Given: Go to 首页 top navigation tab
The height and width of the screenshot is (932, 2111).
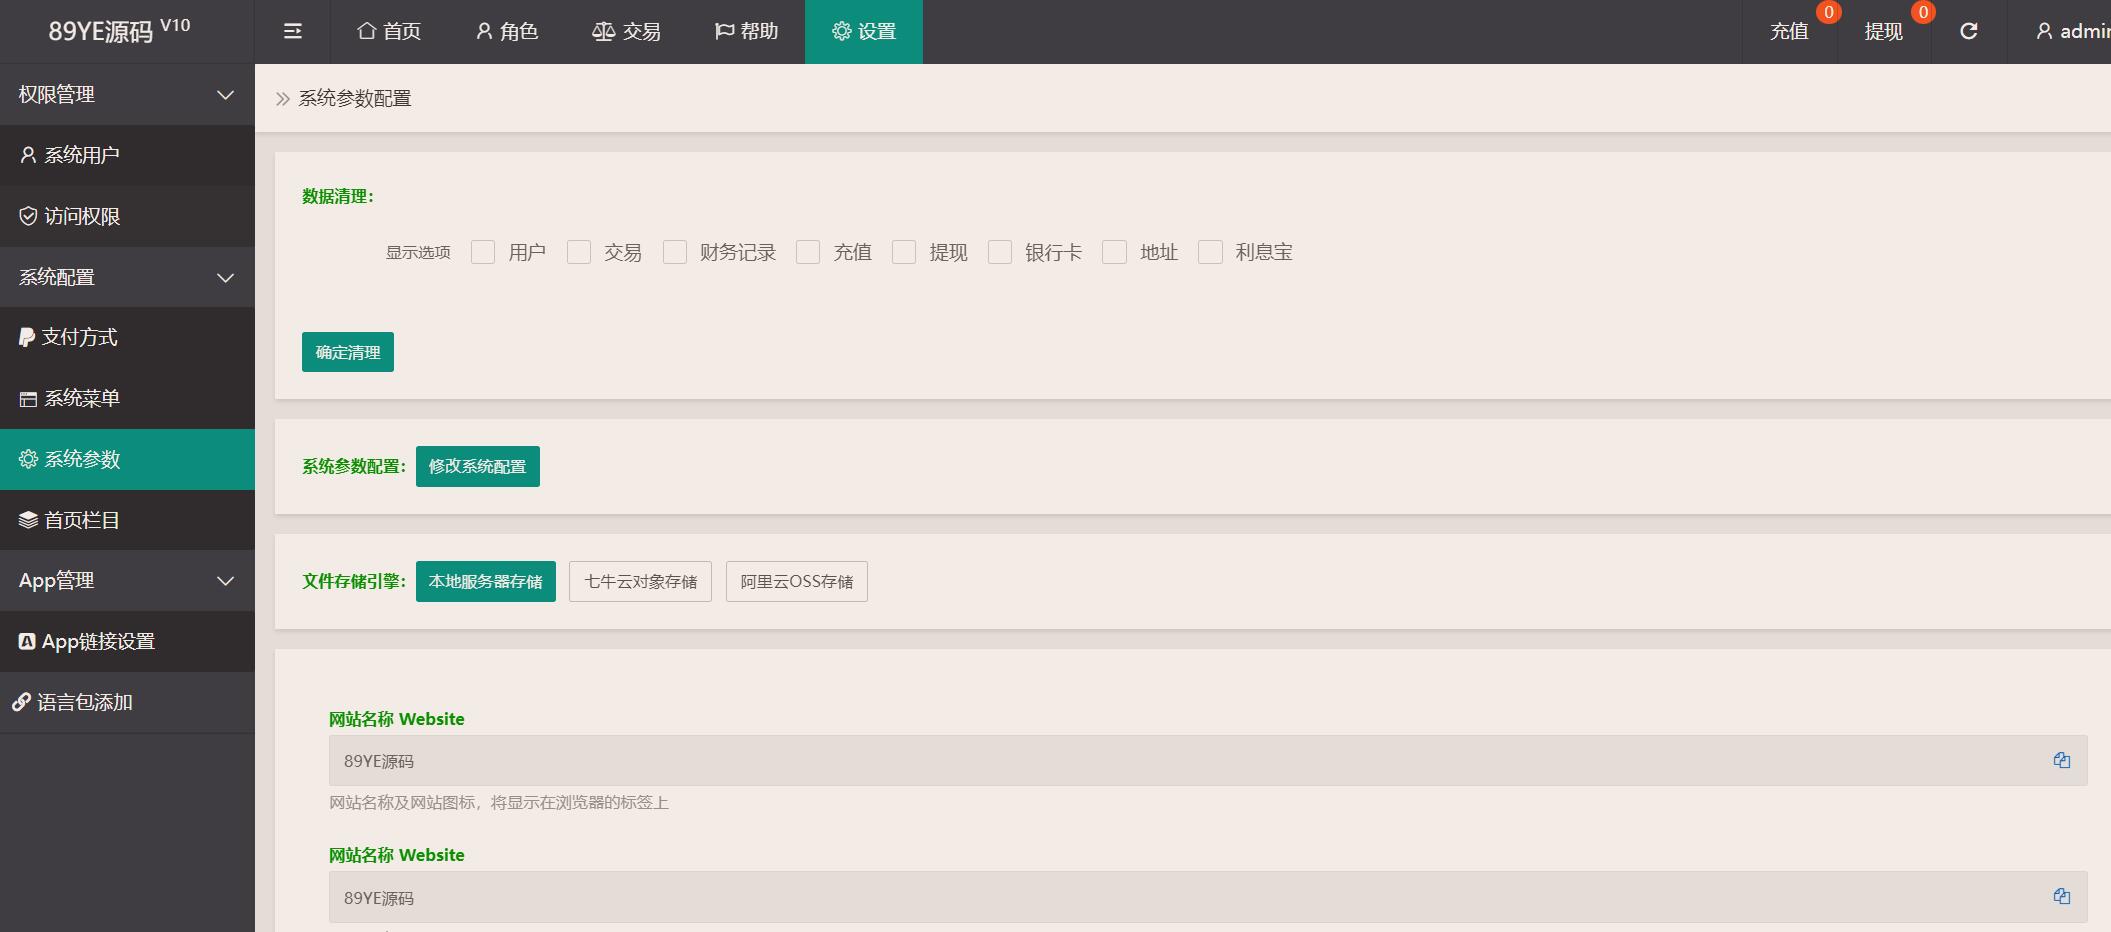Looking at the screenshot, I should [x=389, y=31].
